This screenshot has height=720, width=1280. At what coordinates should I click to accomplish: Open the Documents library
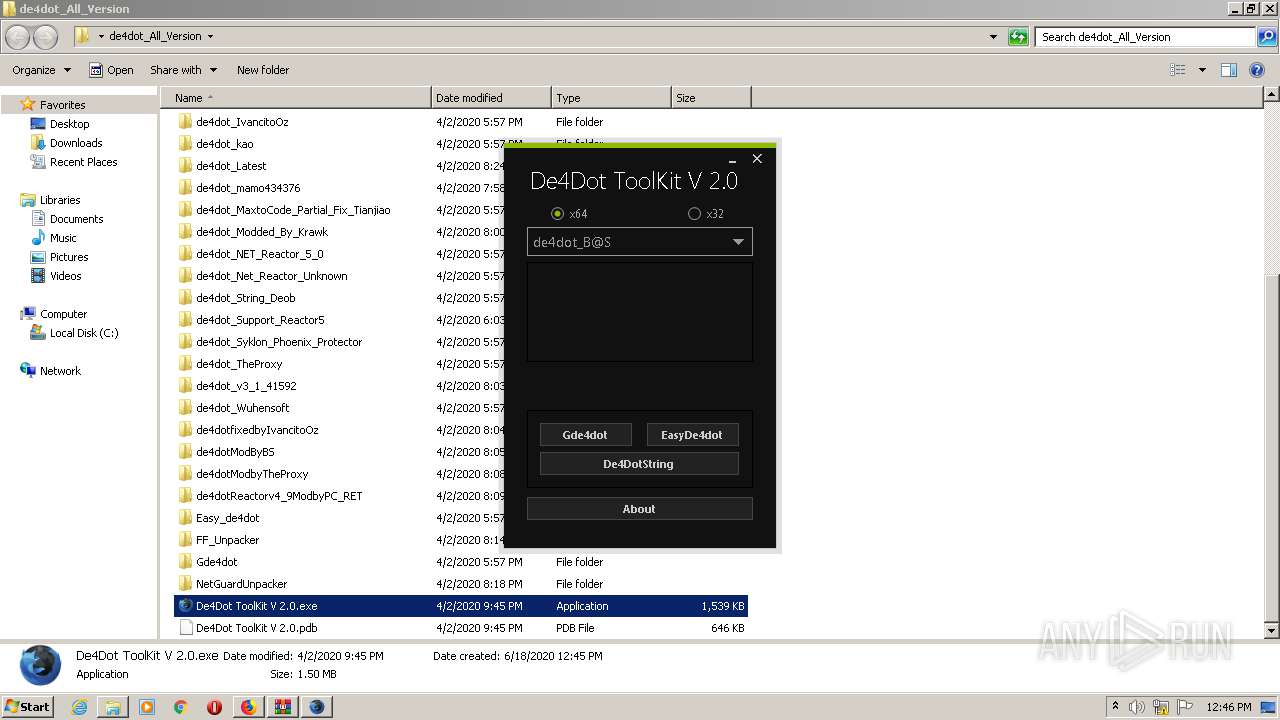point(76,219)
